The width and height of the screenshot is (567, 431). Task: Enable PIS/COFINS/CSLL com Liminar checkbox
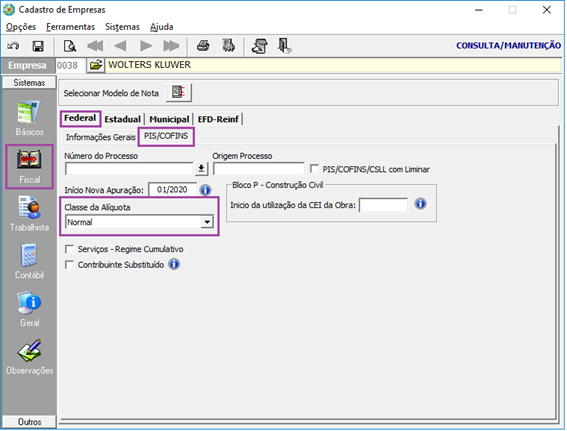[315, 169]
